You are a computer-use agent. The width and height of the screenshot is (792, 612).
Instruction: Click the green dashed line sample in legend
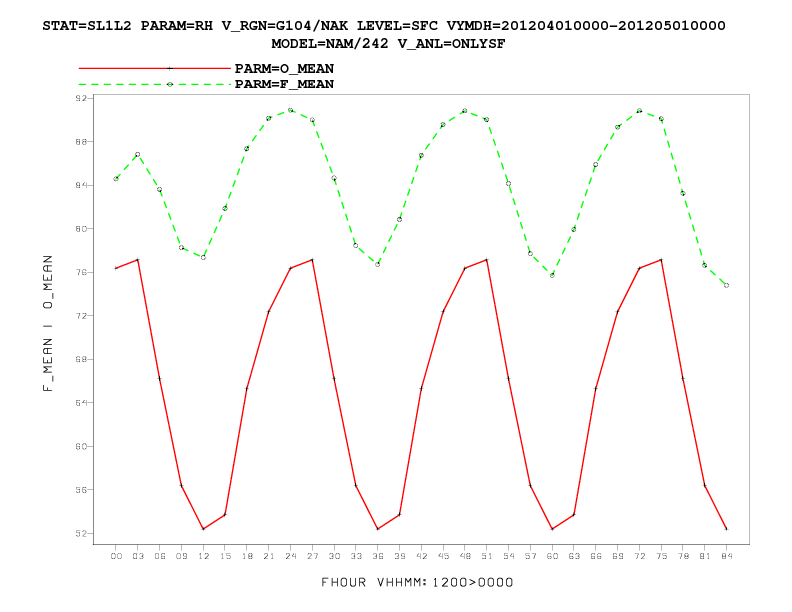(x=155, y=84)
